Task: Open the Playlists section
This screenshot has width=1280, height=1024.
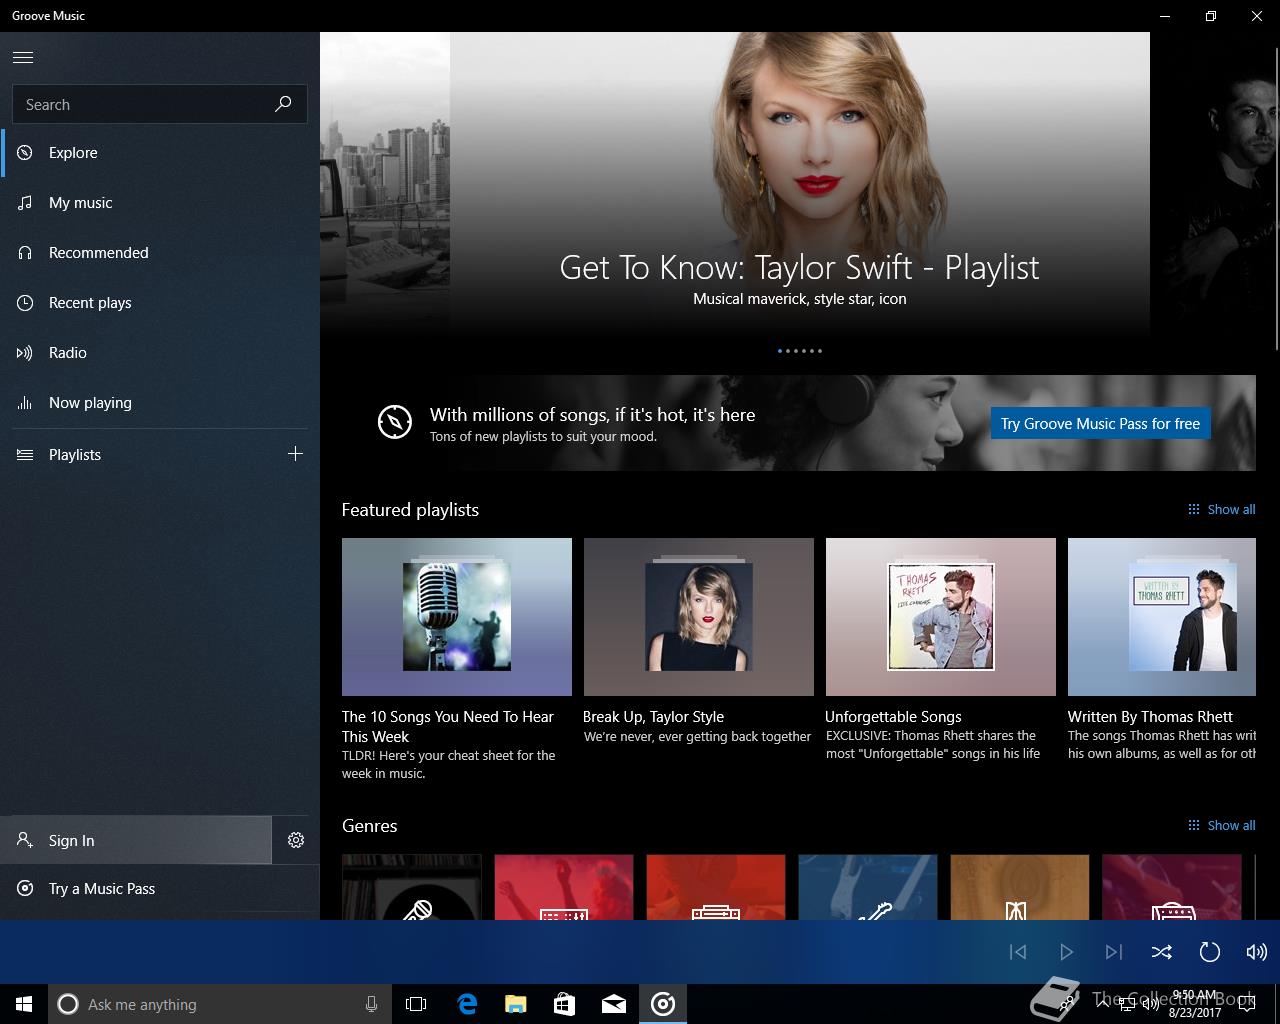Action: click(140, 455)
